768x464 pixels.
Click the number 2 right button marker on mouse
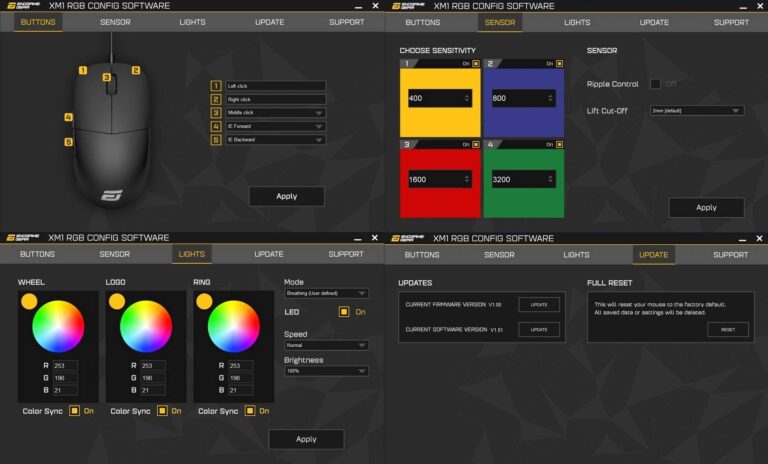pyautogui.click(x=136, y=70)
